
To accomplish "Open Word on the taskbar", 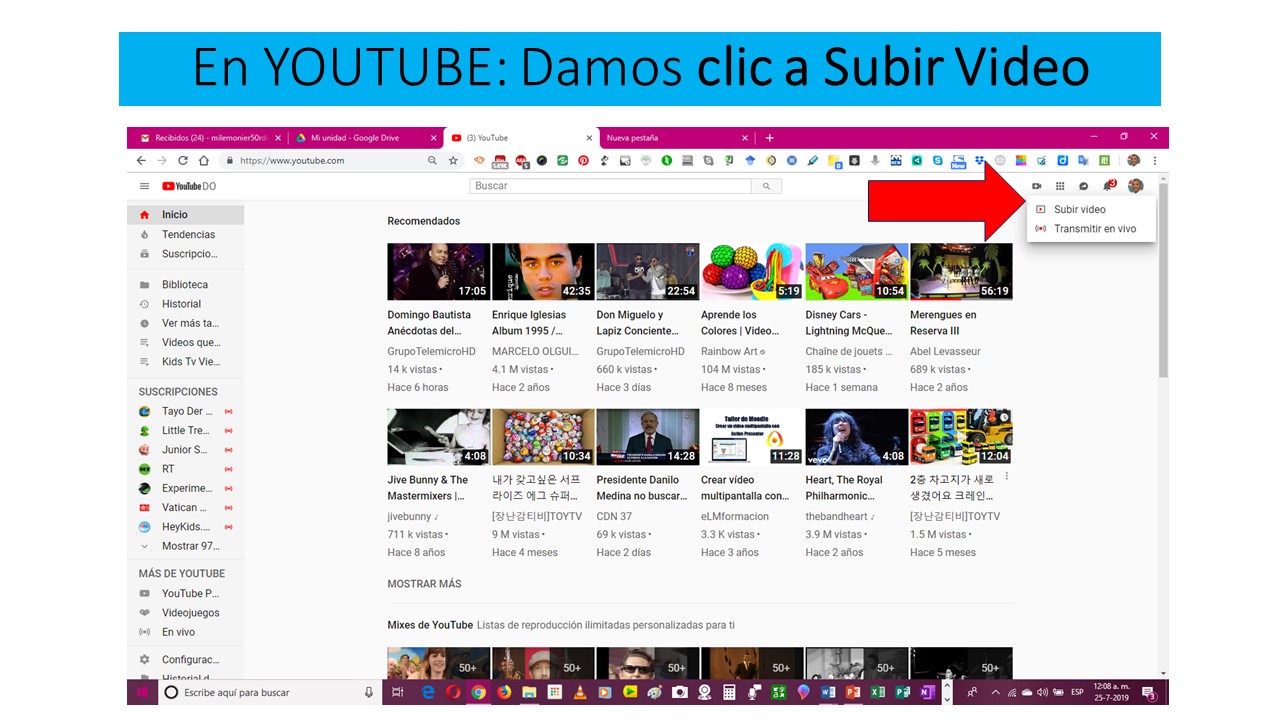I will click(828, 692).
